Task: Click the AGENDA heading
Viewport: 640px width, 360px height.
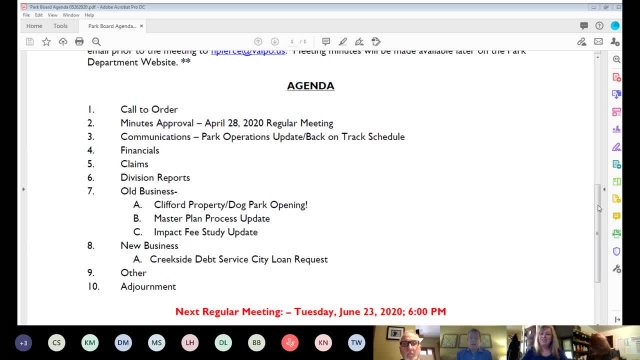Action: coord(311,86)
